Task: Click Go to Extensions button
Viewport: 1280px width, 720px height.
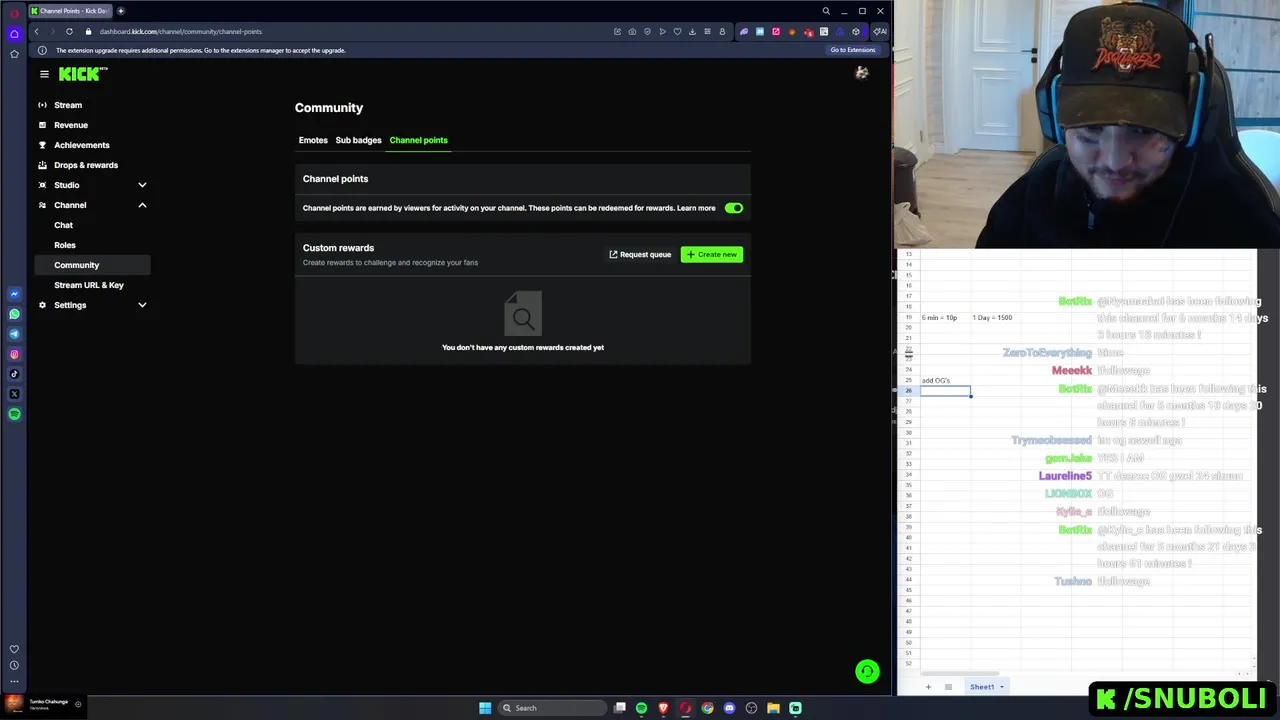Action: 852,50
